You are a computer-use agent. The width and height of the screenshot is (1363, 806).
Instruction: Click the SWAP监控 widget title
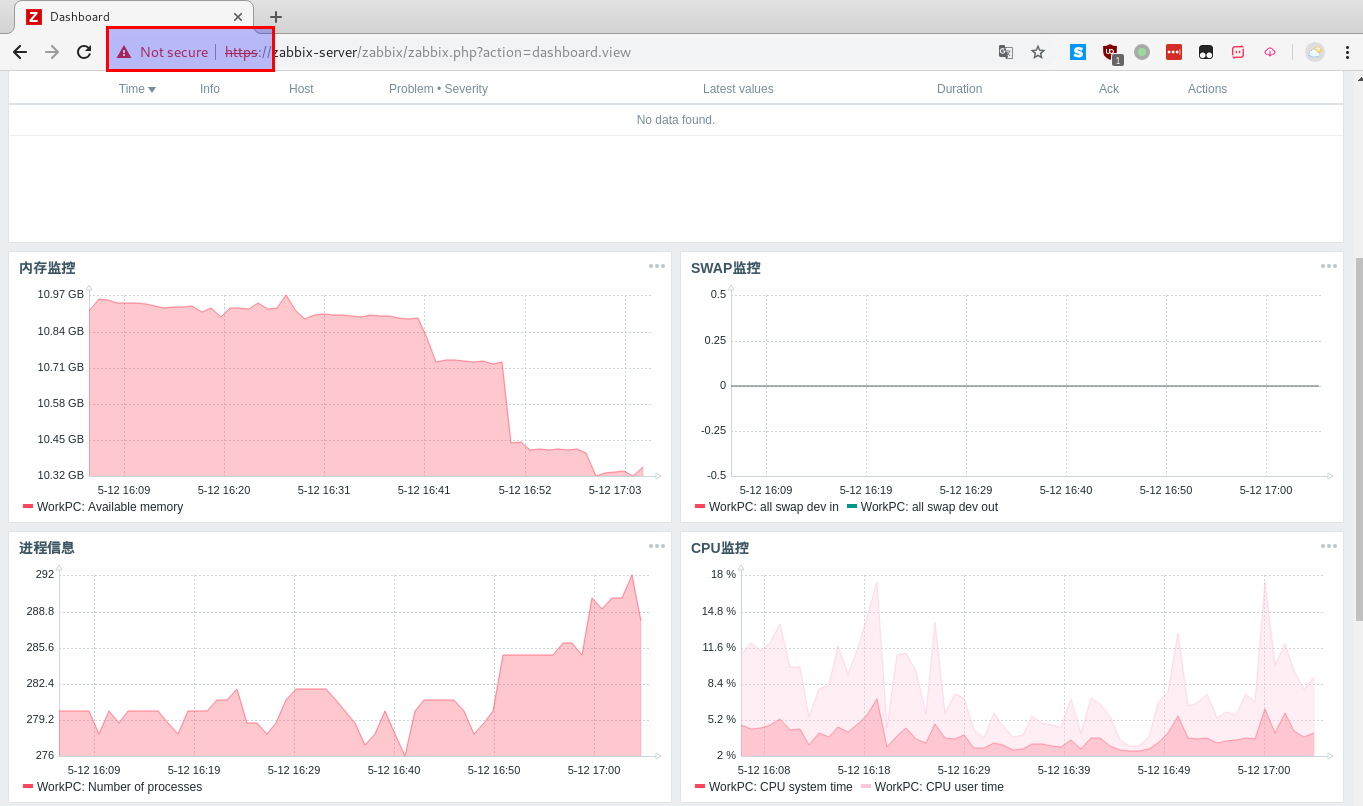coord(726,268)
